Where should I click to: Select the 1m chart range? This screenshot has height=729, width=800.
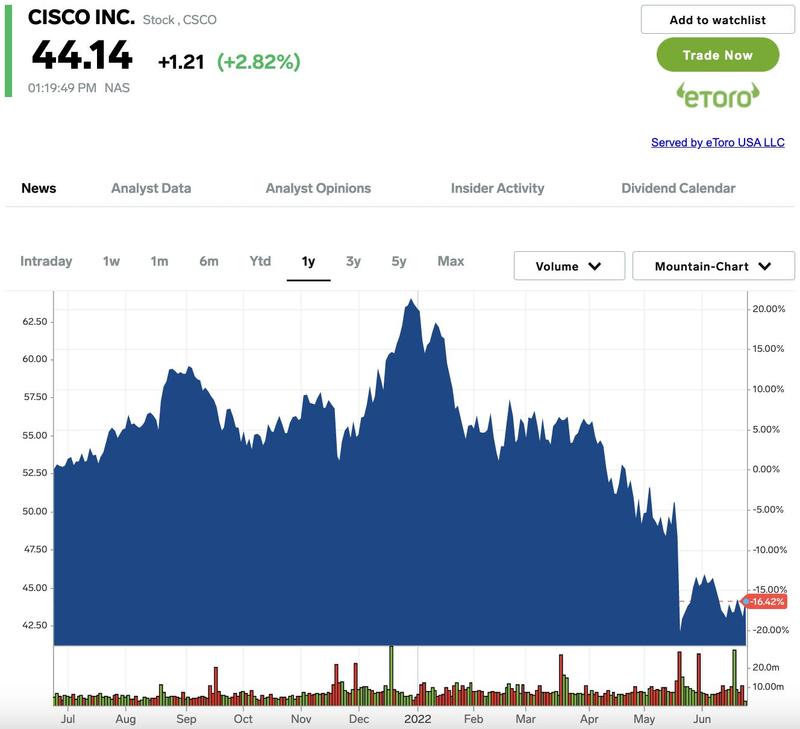click(159, 261)
